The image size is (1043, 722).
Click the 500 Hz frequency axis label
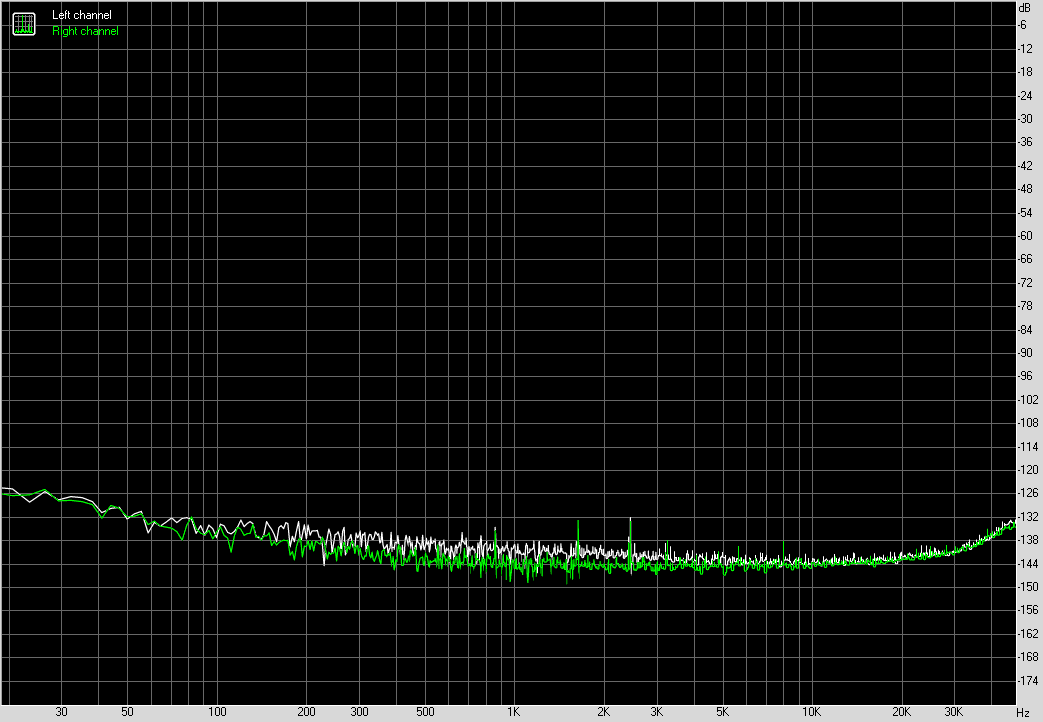[x=425, y=712]
